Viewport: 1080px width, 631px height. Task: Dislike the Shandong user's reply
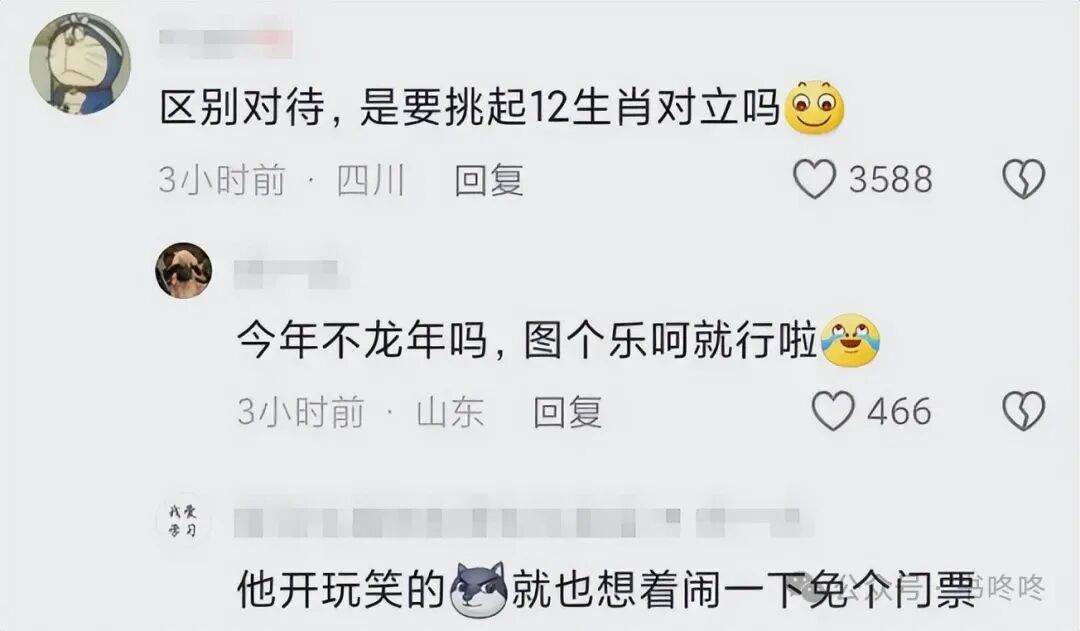point(1024,411)
